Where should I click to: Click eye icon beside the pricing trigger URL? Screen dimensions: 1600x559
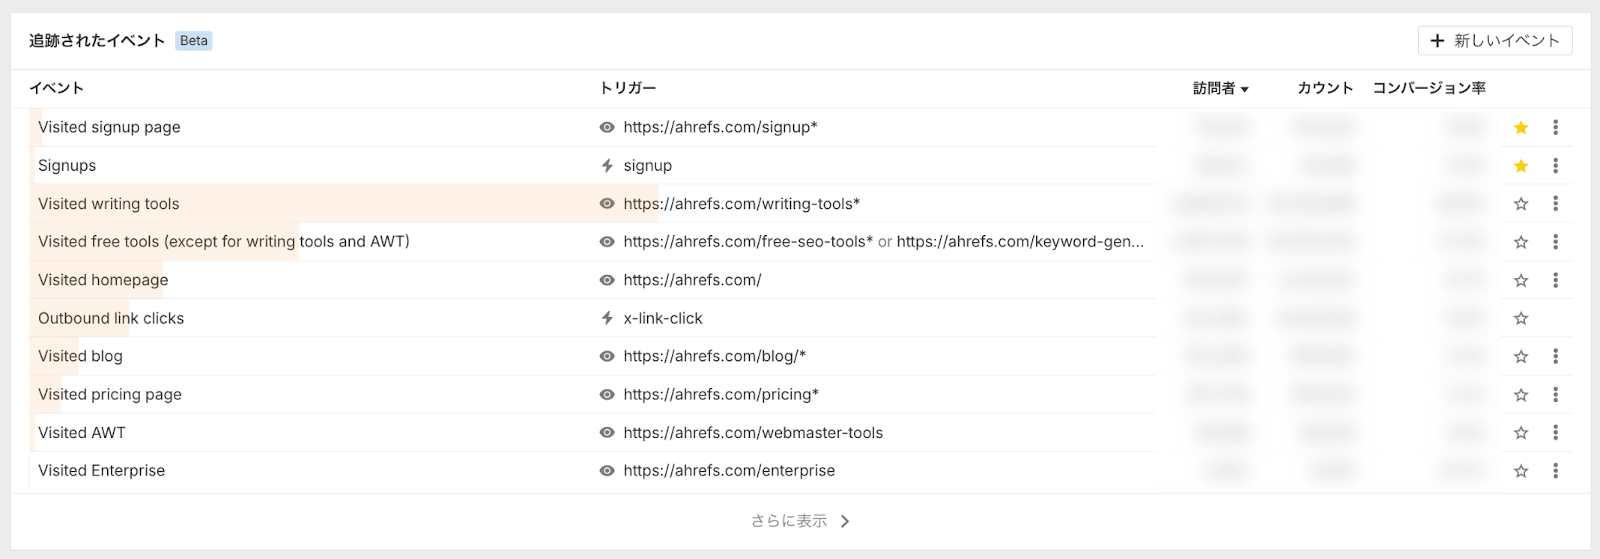[607, 395]
